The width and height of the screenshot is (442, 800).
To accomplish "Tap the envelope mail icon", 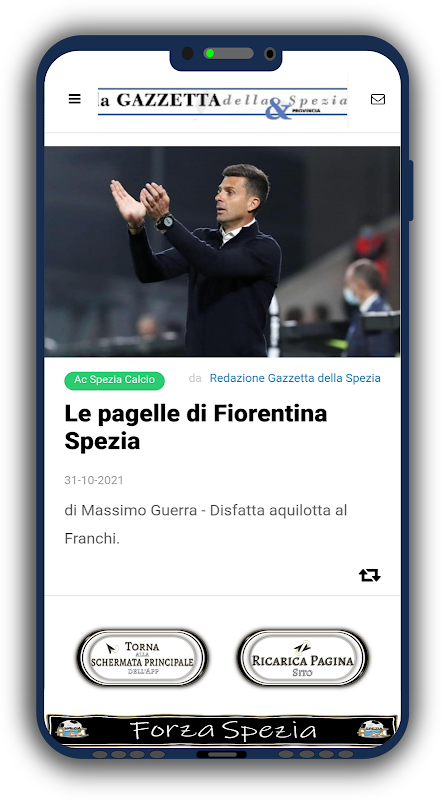I will pos(378,99).
